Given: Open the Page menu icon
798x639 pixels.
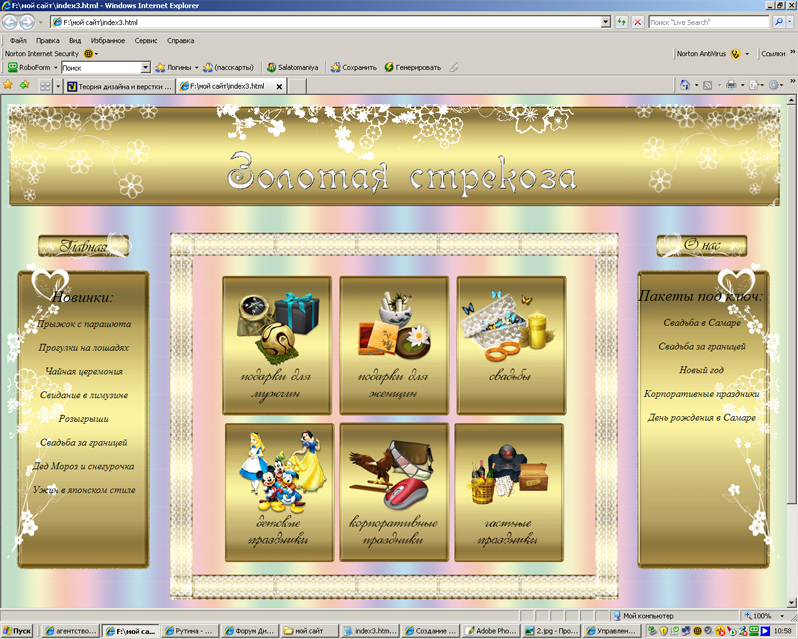Looking at the screenshot, I should coord(754,85).
